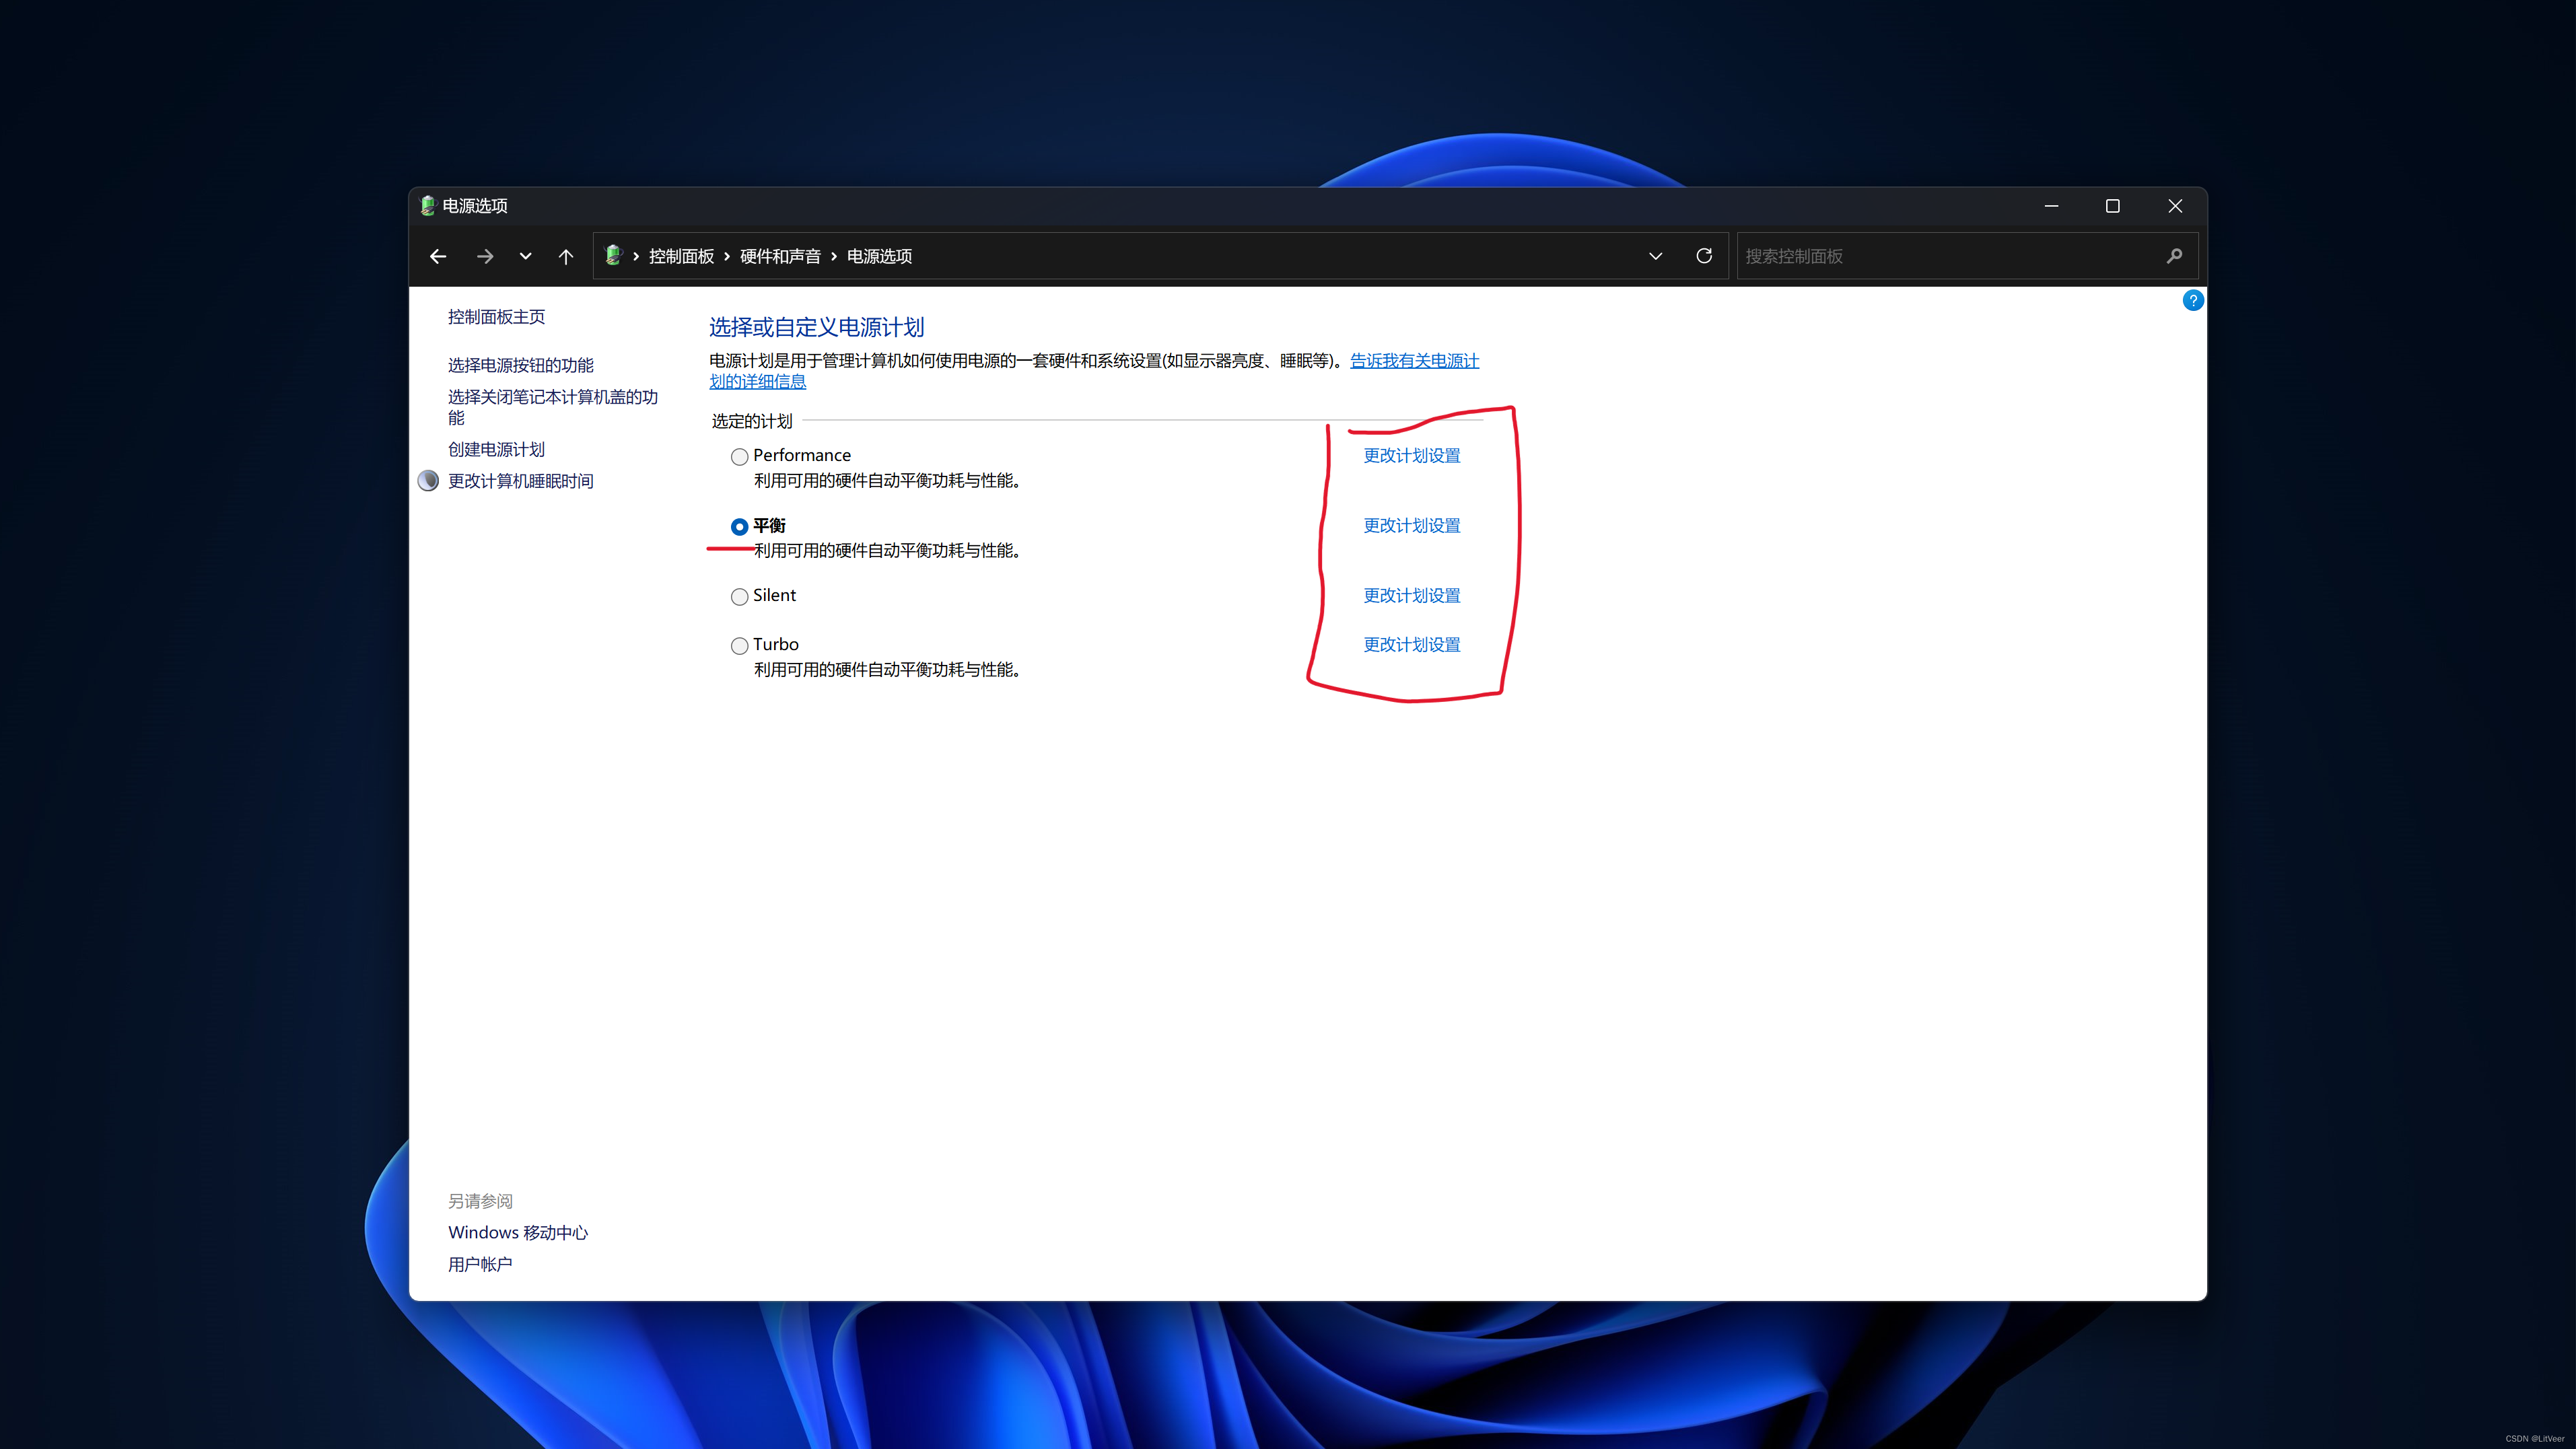Screen dimensions: 2576x1449
Task: Go up one folder level
Action: point(566,256)
